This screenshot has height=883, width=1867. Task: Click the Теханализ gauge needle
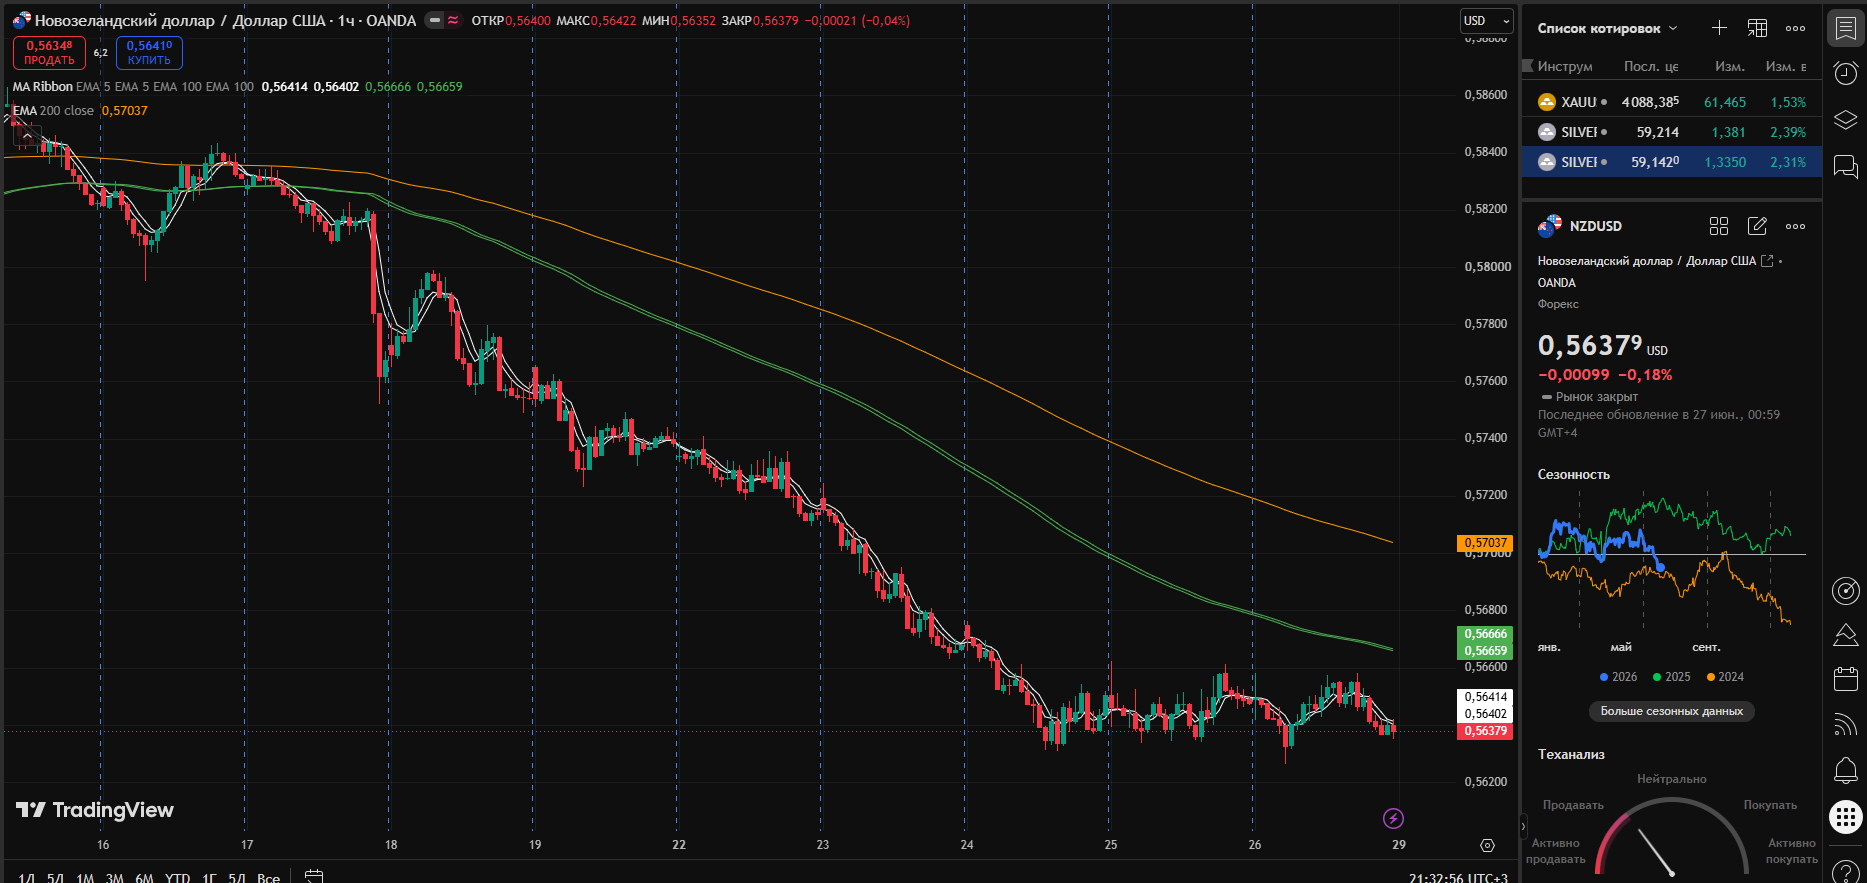tap(1656, 851)
